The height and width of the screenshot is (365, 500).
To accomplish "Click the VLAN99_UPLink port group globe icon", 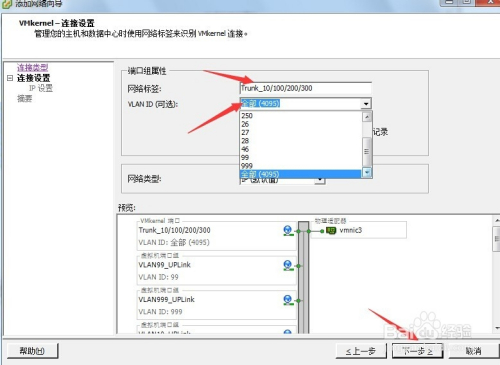I will [x=288, y=265].
